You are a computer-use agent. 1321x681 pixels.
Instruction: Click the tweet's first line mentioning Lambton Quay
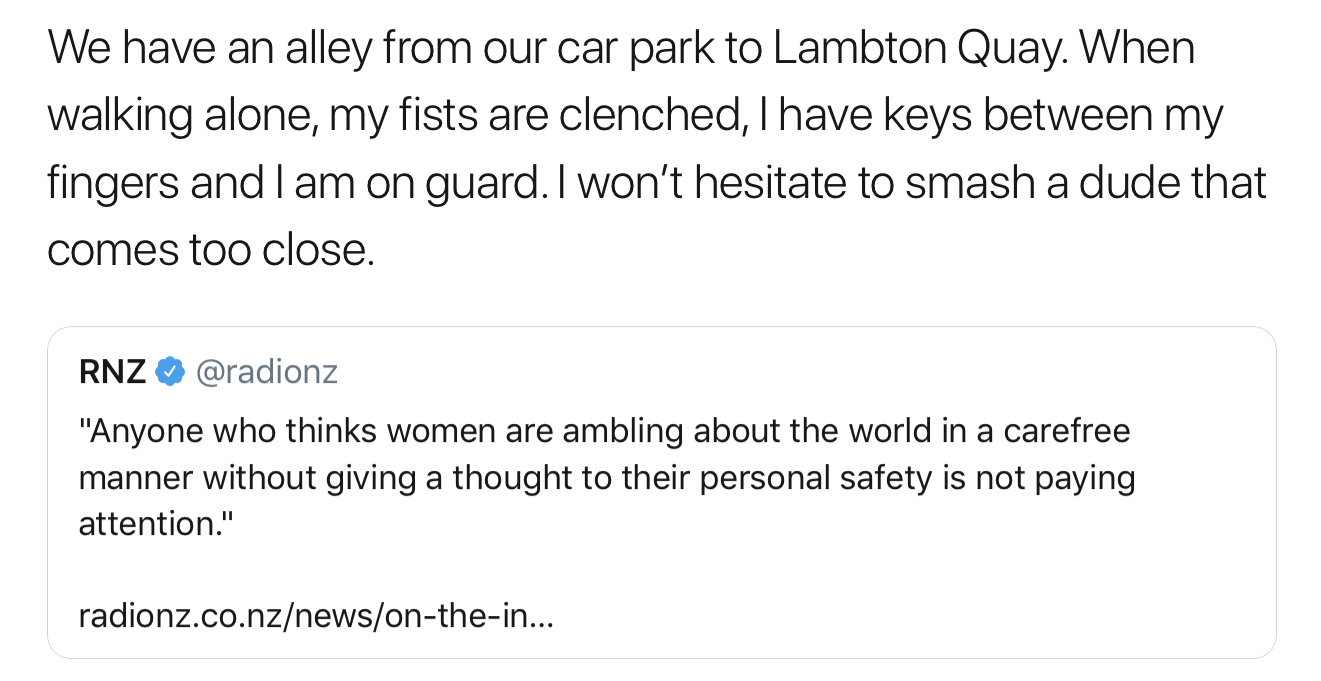point(621,48)
